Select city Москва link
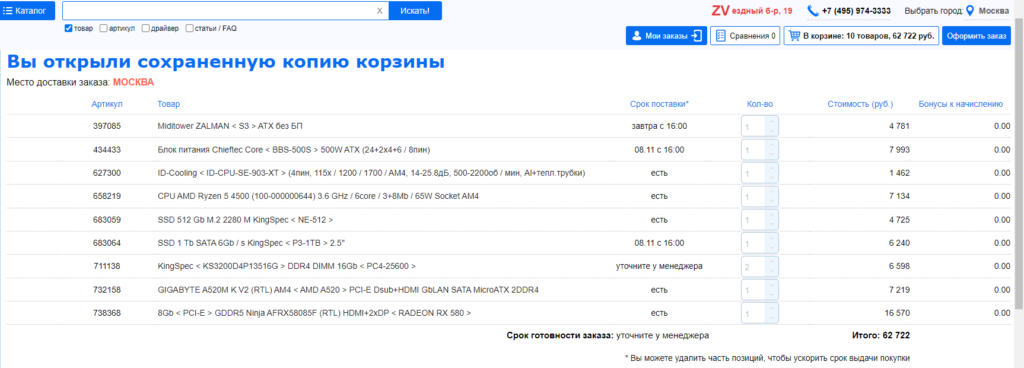The image size is (1024, 368). pos(993,11)
